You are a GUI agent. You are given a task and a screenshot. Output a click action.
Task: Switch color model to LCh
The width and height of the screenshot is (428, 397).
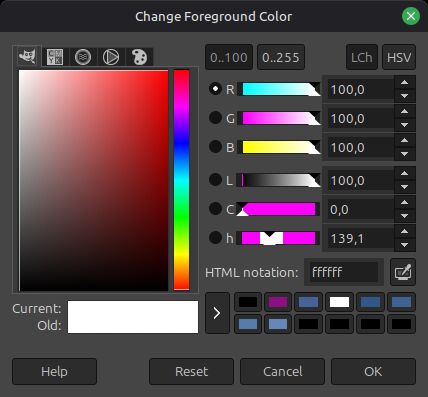point(362,57)
